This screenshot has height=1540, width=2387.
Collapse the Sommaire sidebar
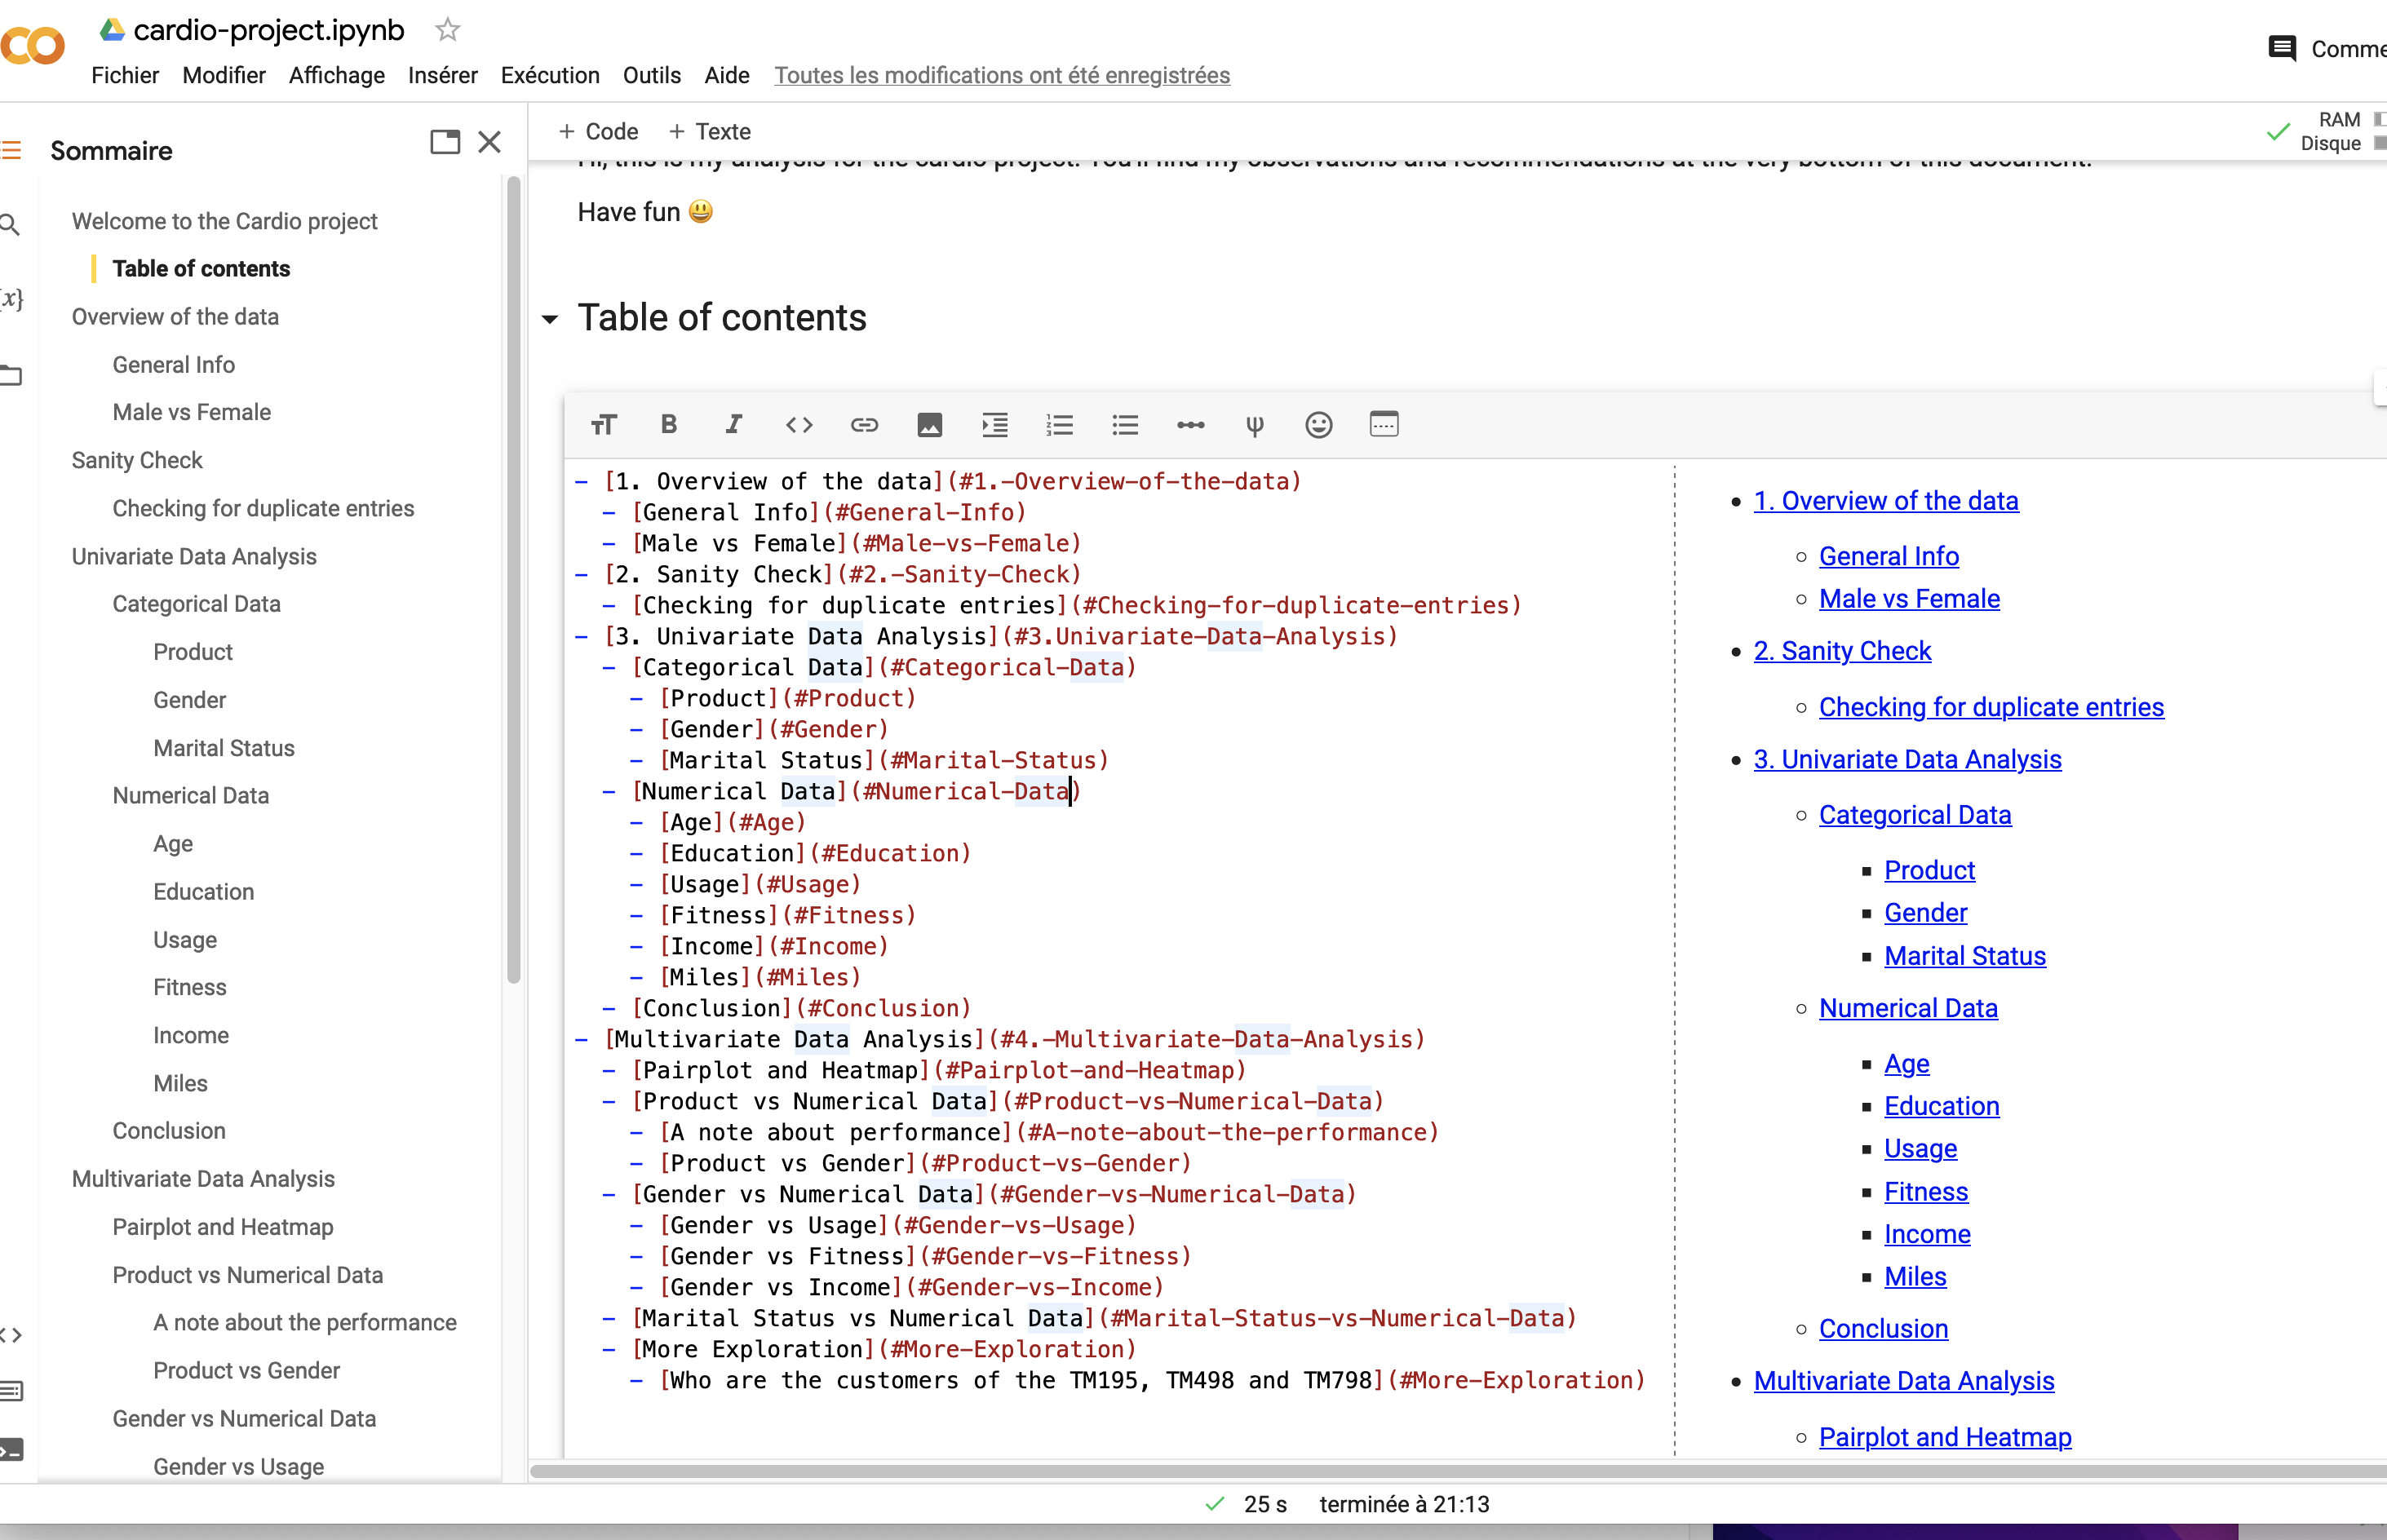tap(489, 142)
